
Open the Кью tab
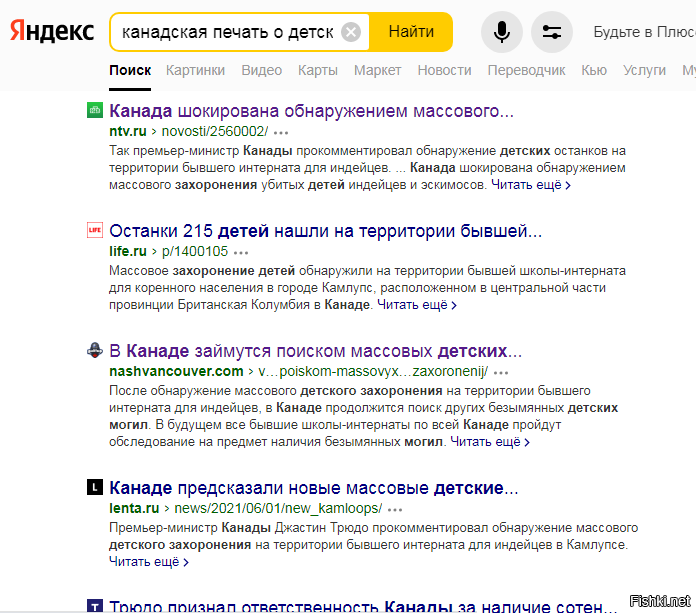click(594, 70)
